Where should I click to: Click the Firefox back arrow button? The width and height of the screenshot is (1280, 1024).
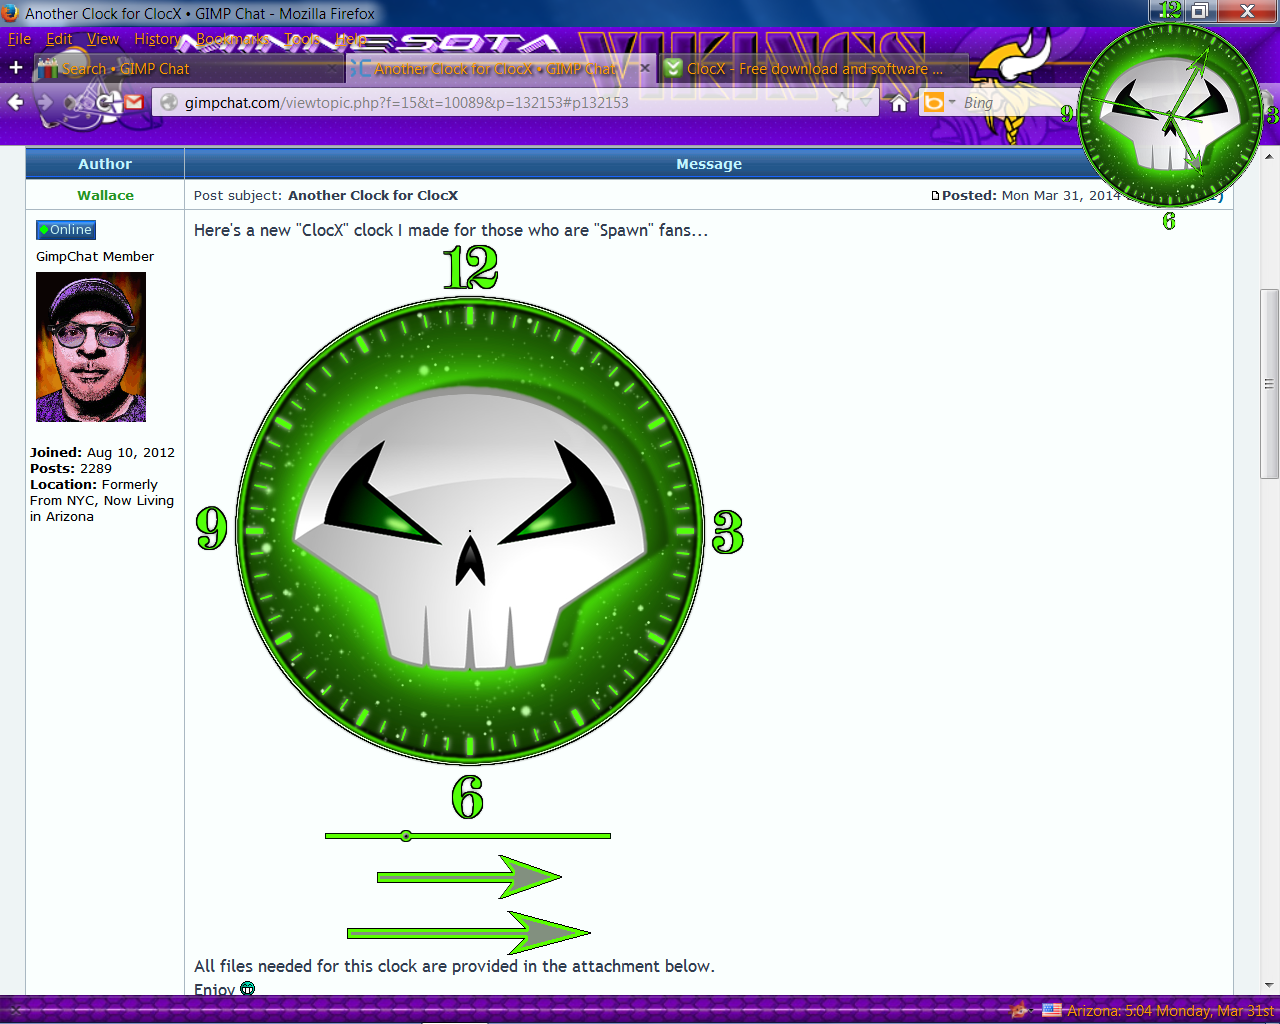click(16, 102)
